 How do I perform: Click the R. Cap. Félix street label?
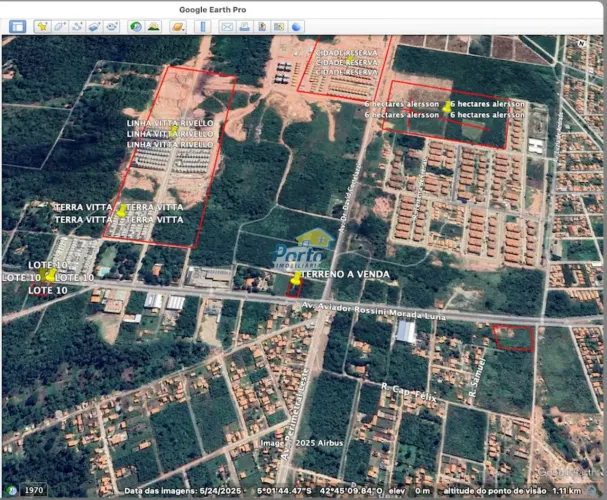click(409, 392)
